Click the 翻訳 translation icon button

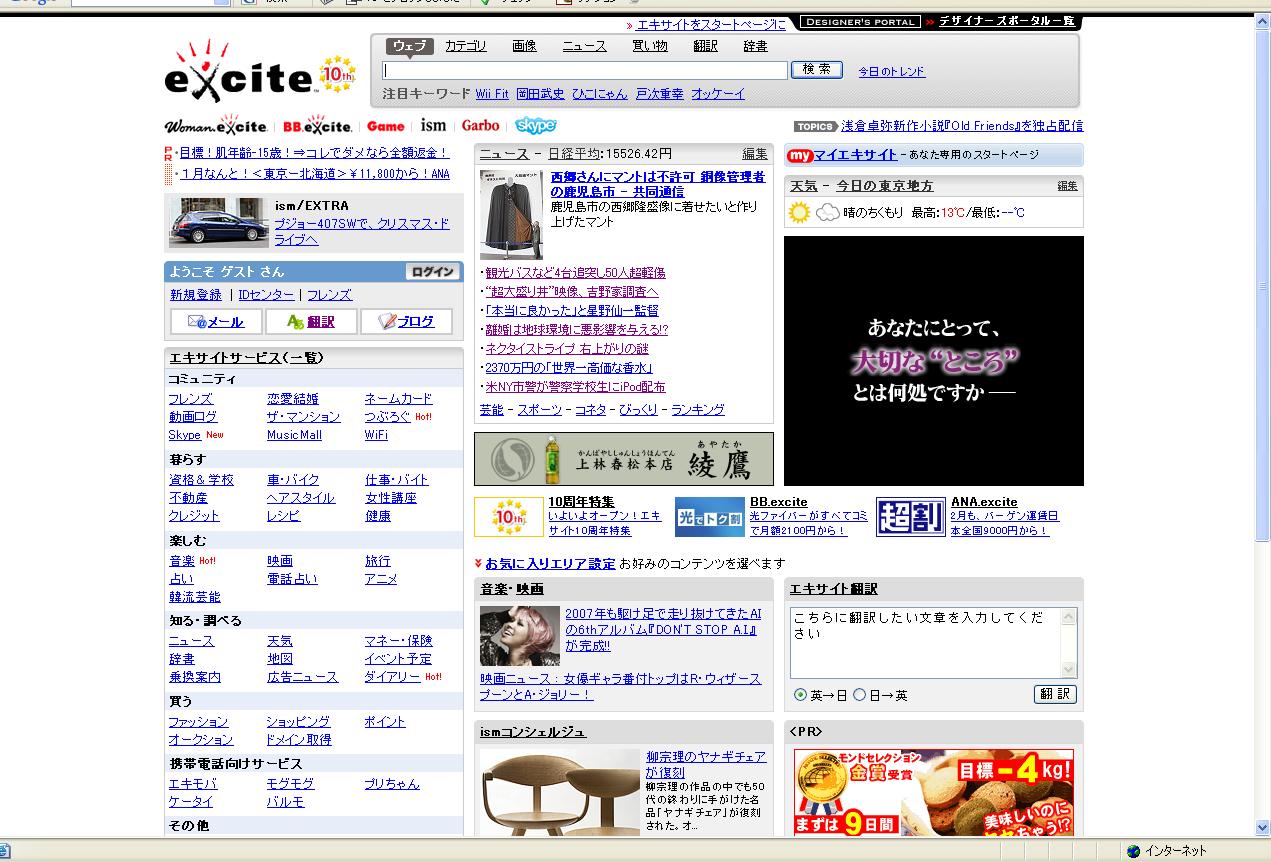coord(311,321)
